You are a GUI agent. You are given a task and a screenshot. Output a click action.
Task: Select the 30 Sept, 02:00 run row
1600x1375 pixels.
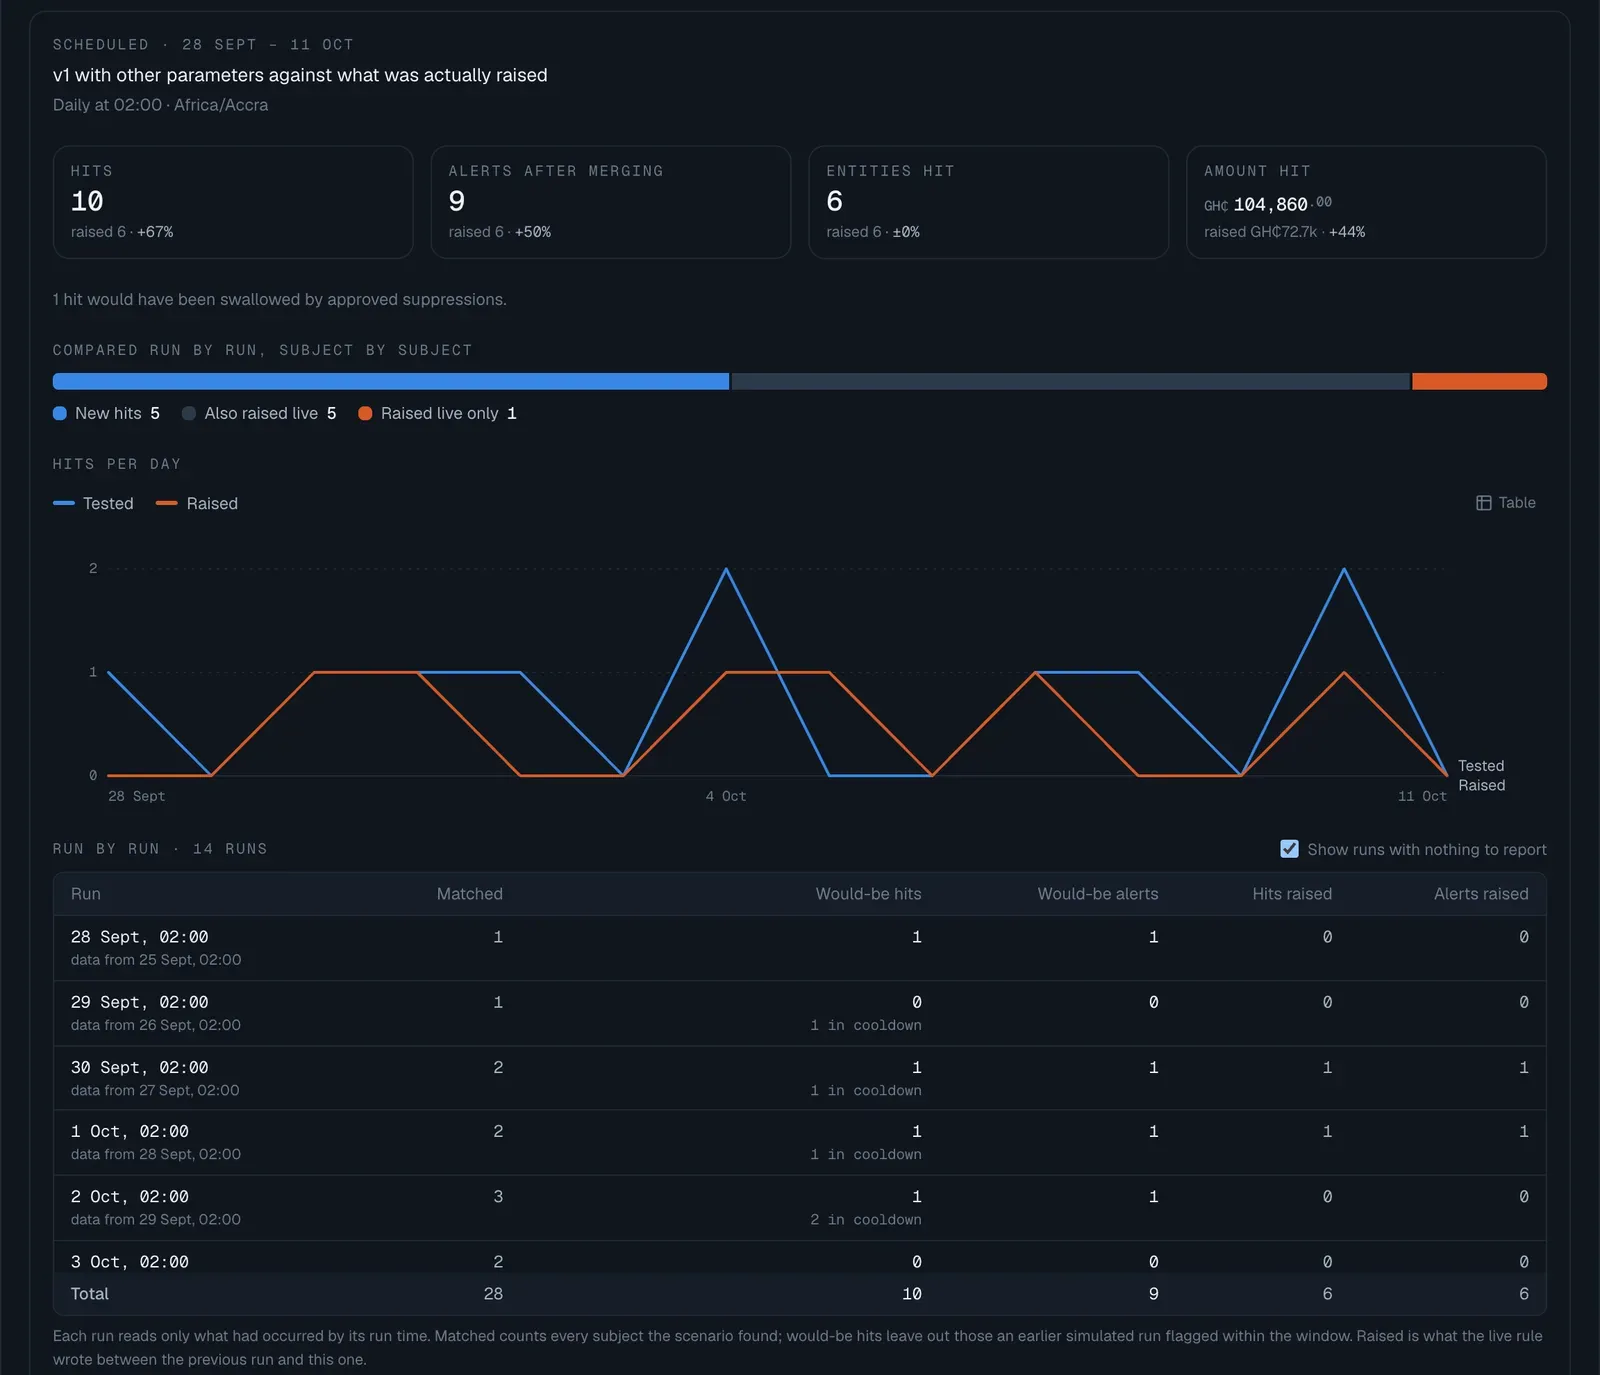pos(800,1078)
